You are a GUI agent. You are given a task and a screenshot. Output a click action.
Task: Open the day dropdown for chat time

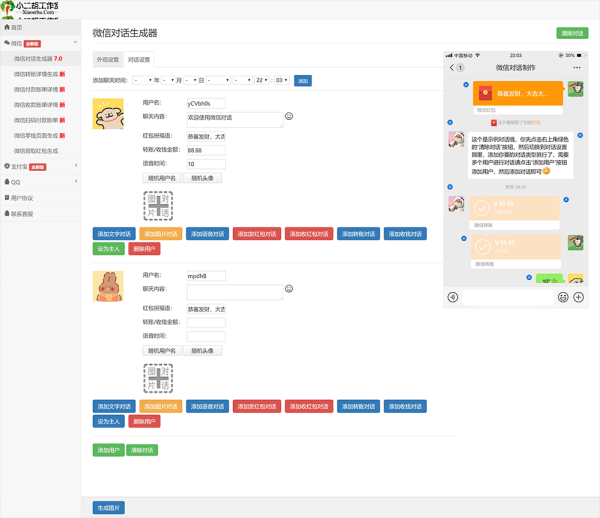click(191, 80)
